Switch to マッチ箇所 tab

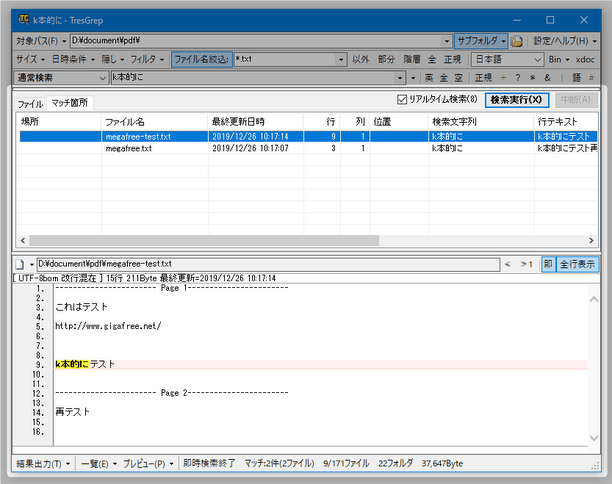click(69, 103)
